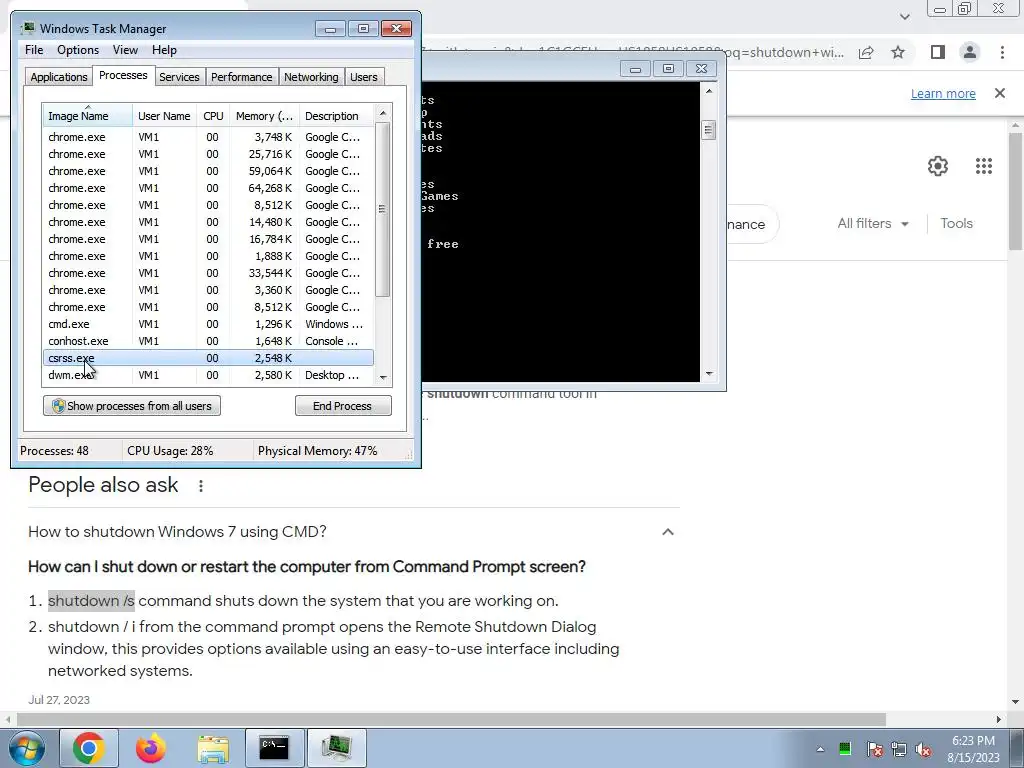Sort by Image Name column
The width and height of the screenshot is (1024, 768).
click(88, 115)
